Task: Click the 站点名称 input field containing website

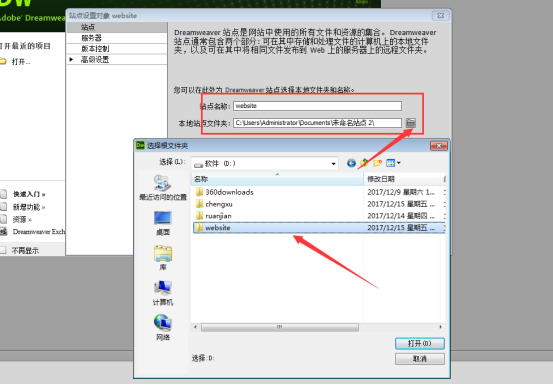Action: click(x=317, y=106)
